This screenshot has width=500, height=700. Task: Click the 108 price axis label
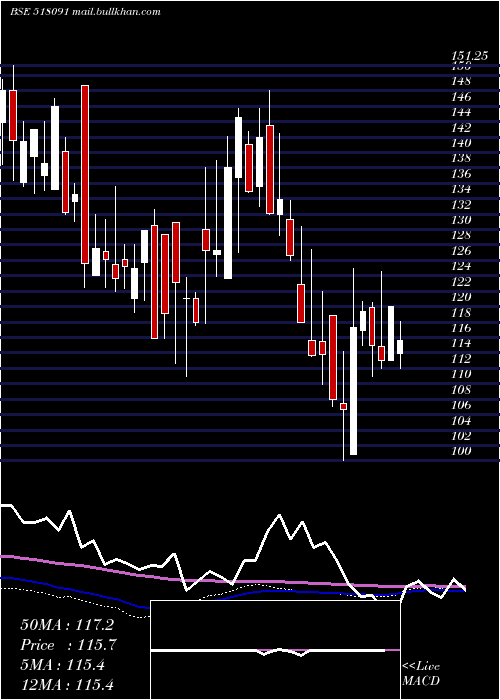(461, 390)
